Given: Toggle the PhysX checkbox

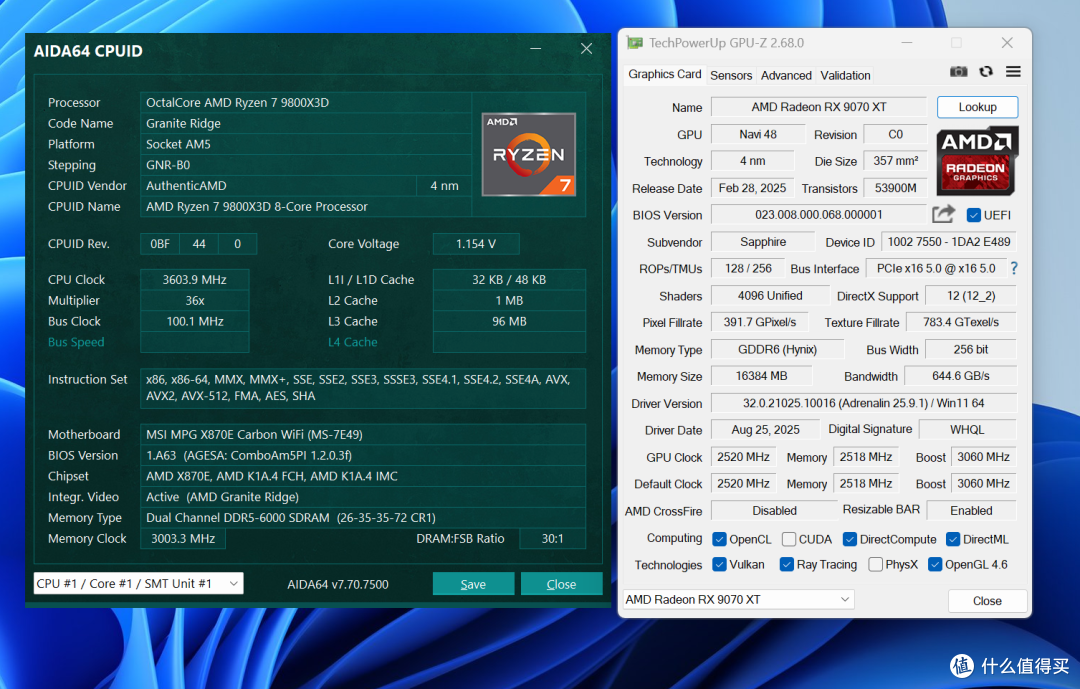Looking at the screenshot, I should pyautogui.click(x=875, y=564).
